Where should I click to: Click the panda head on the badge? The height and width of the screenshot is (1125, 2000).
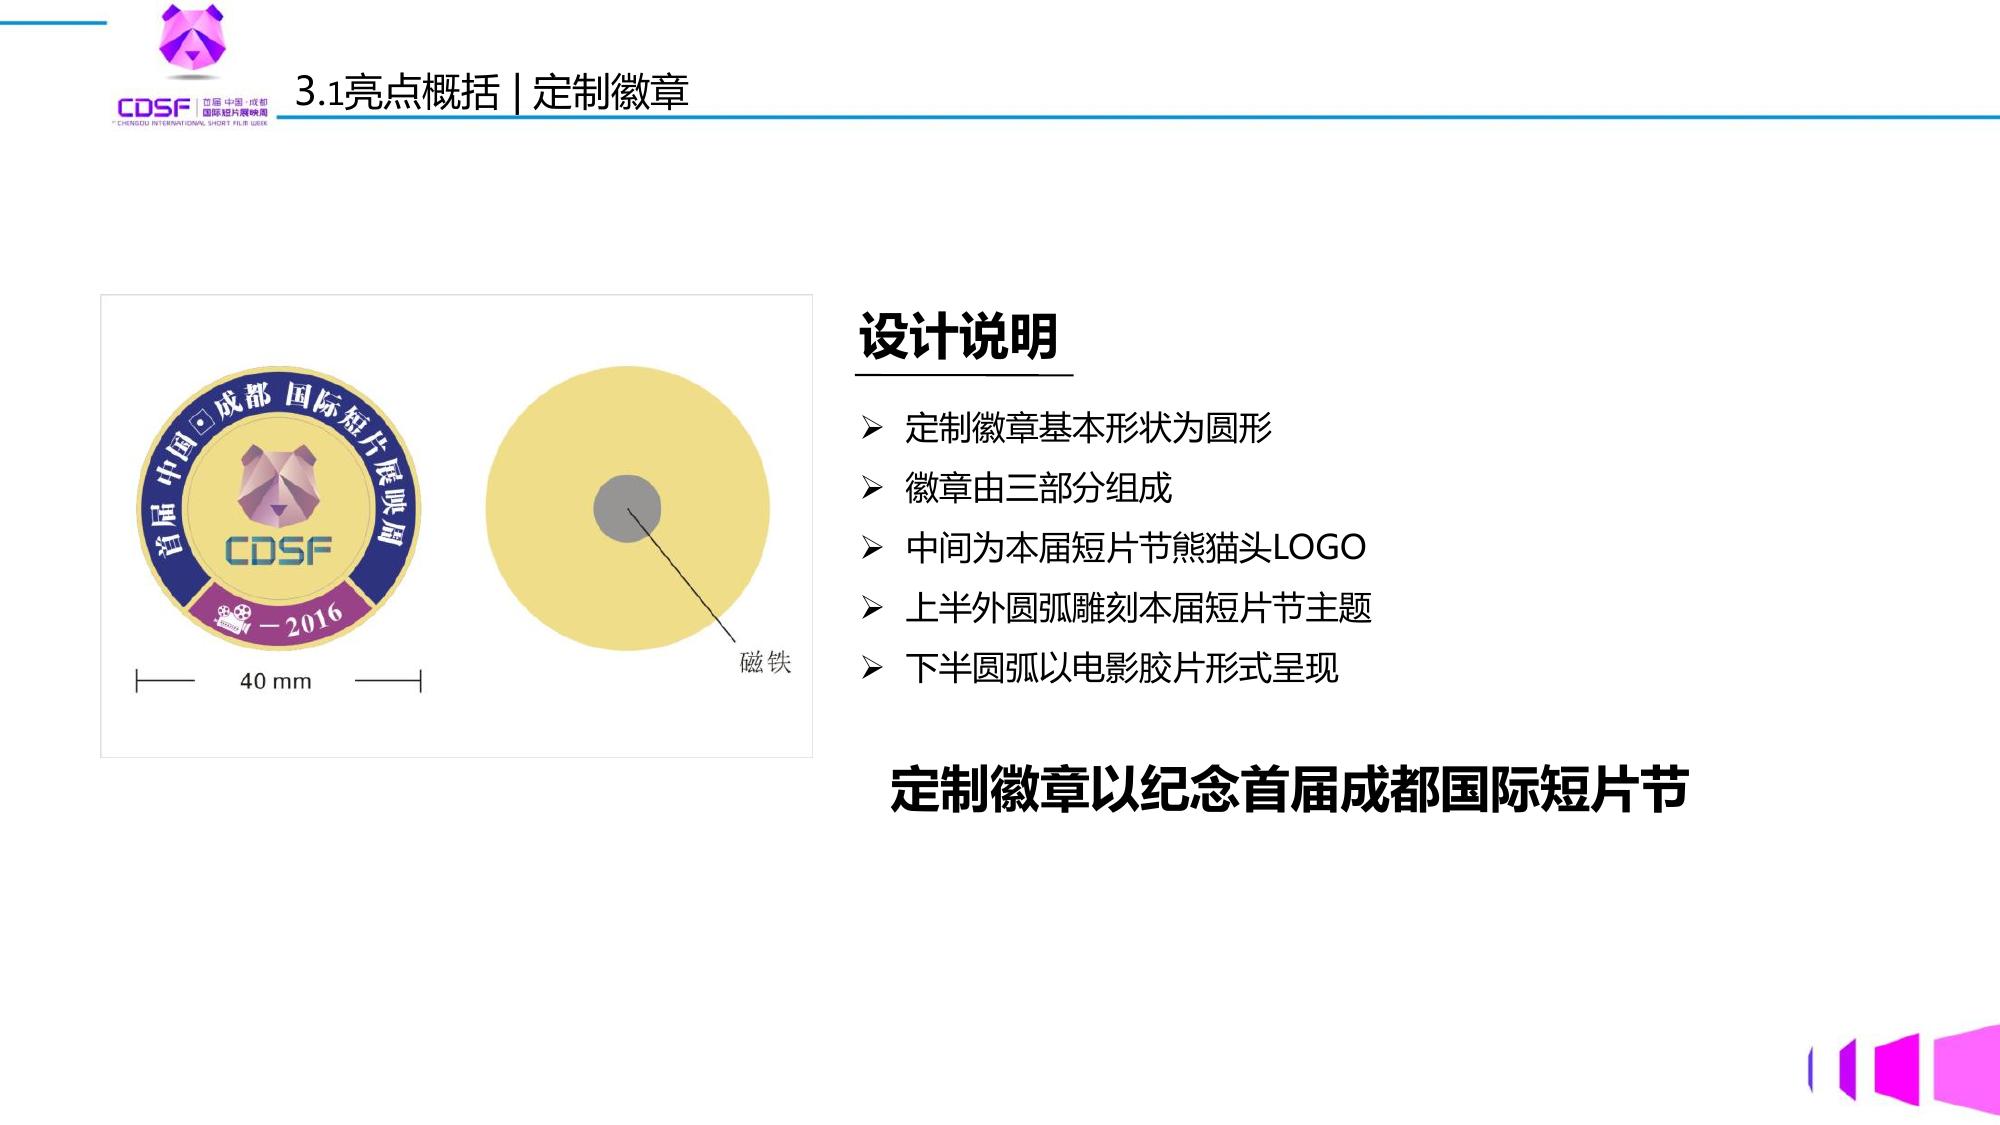278,486
